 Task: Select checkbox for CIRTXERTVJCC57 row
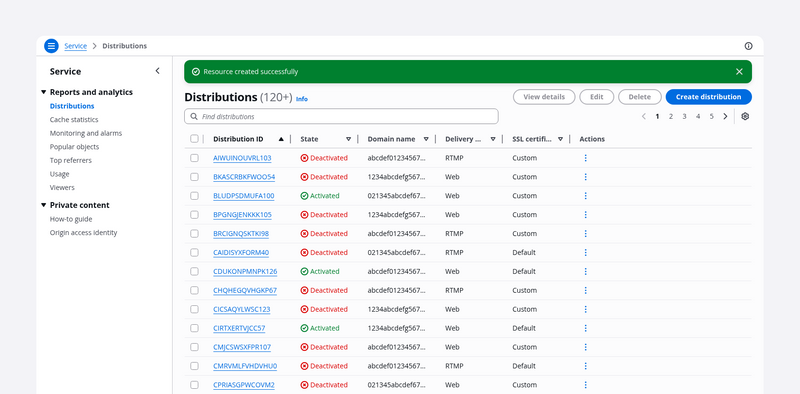[x=194, y=328]
